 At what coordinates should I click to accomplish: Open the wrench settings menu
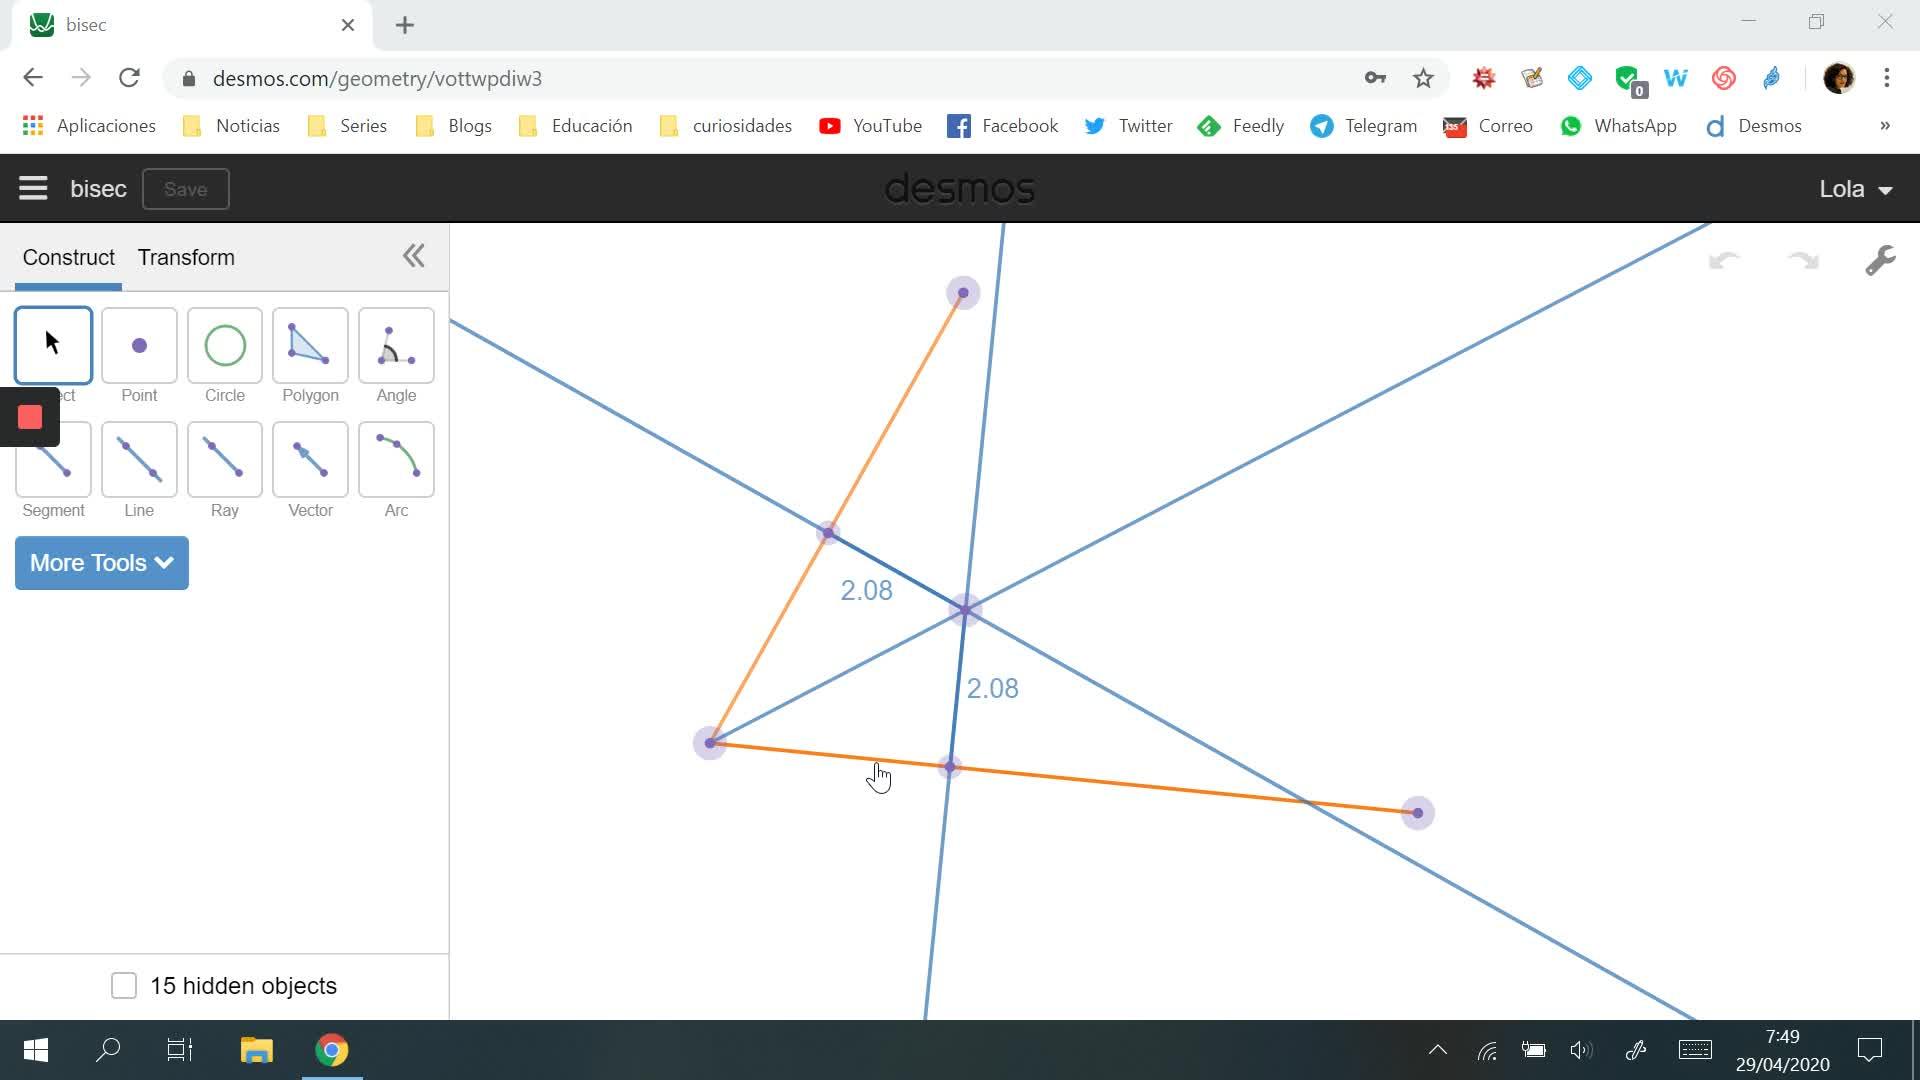1880,261
